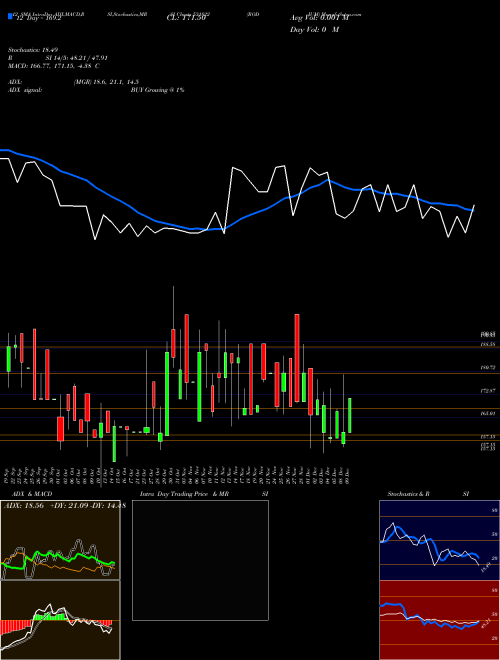Click the "Avg Vol: 0.001 M" text
This screenshot has height=660, width=500.
(x=319, y=18)
